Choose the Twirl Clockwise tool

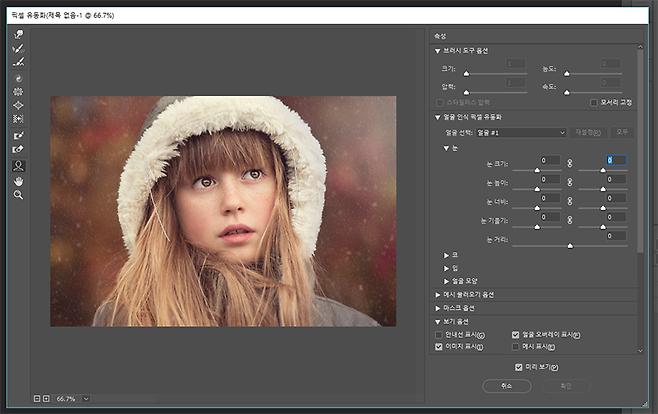click(18, 77)
